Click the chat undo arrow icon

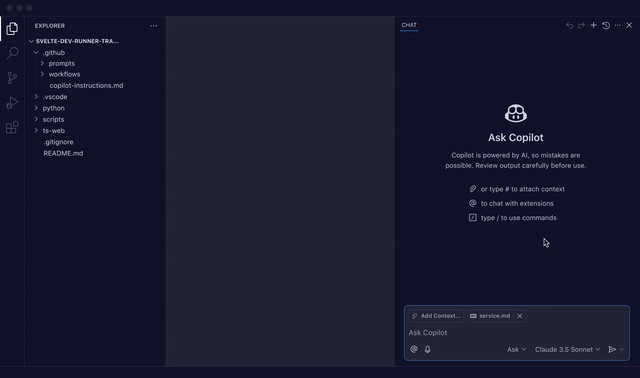[569, 25]
